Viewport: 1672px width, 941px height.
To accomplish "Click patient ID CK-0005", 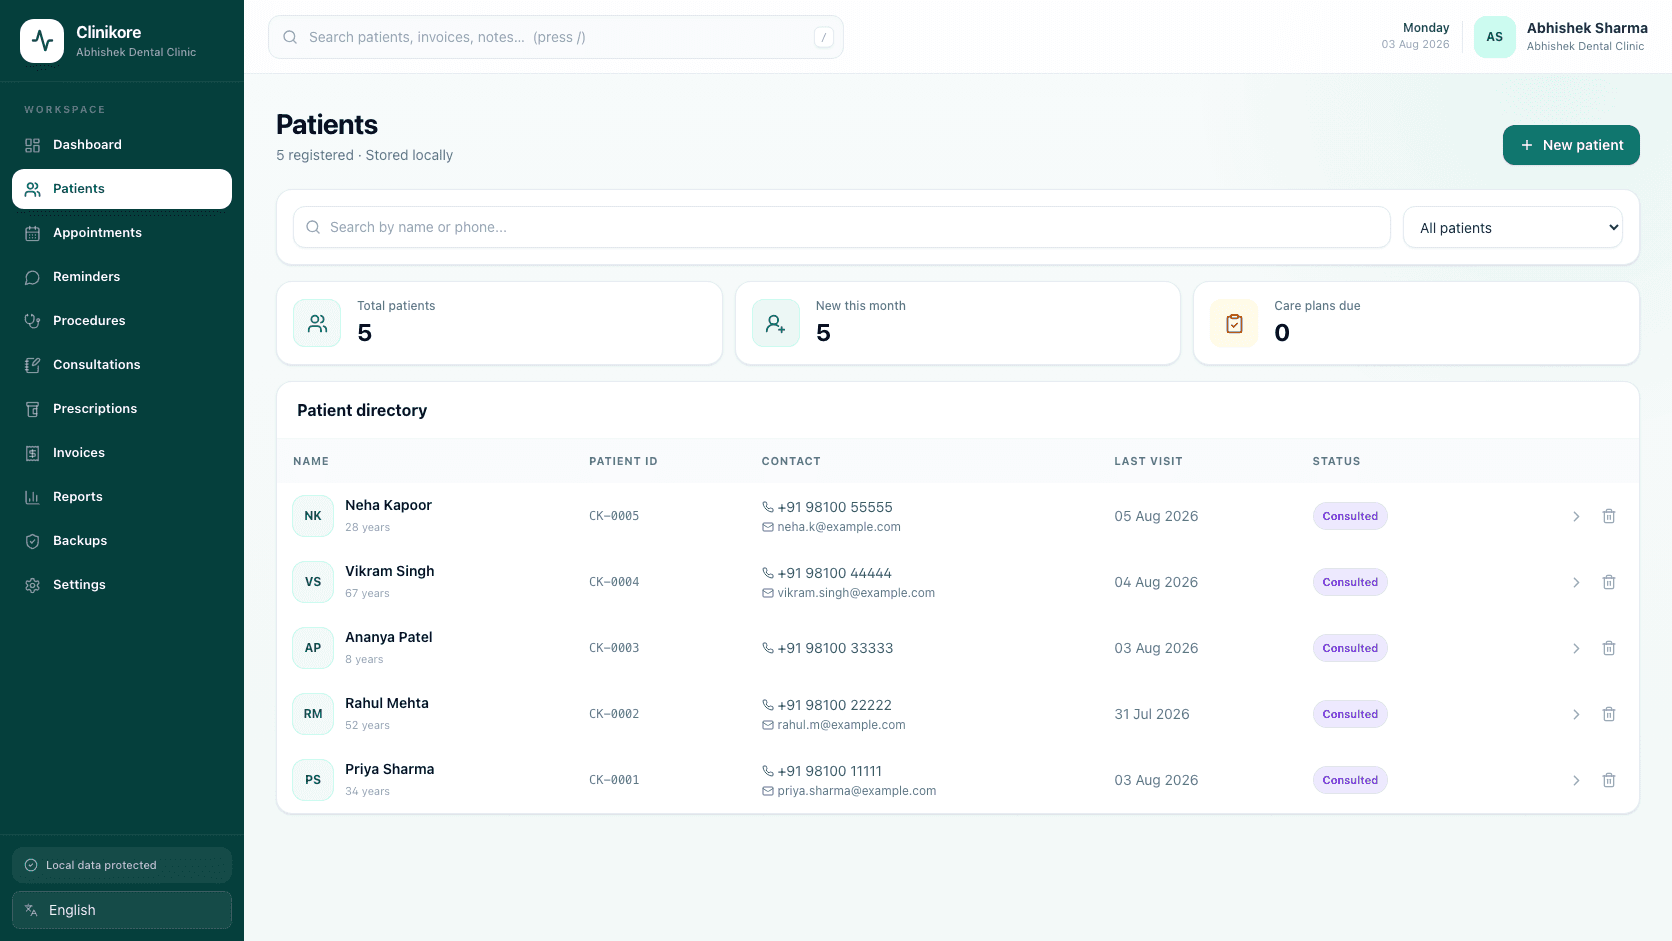I will [x=614, y=516].
